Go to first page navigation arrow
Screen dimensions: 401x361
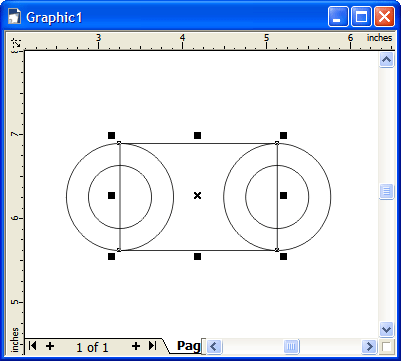point(32,346)
